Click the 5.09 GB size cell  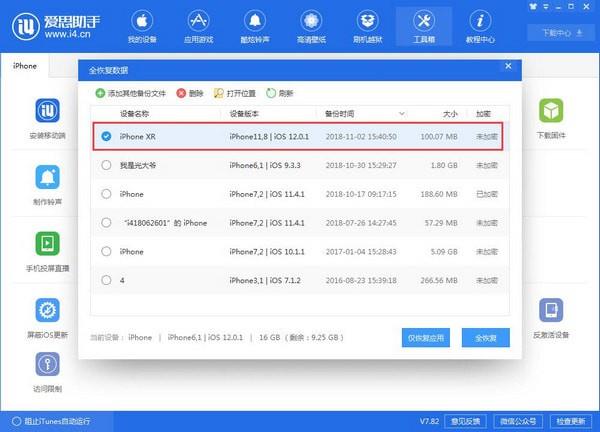click(444, 251)
